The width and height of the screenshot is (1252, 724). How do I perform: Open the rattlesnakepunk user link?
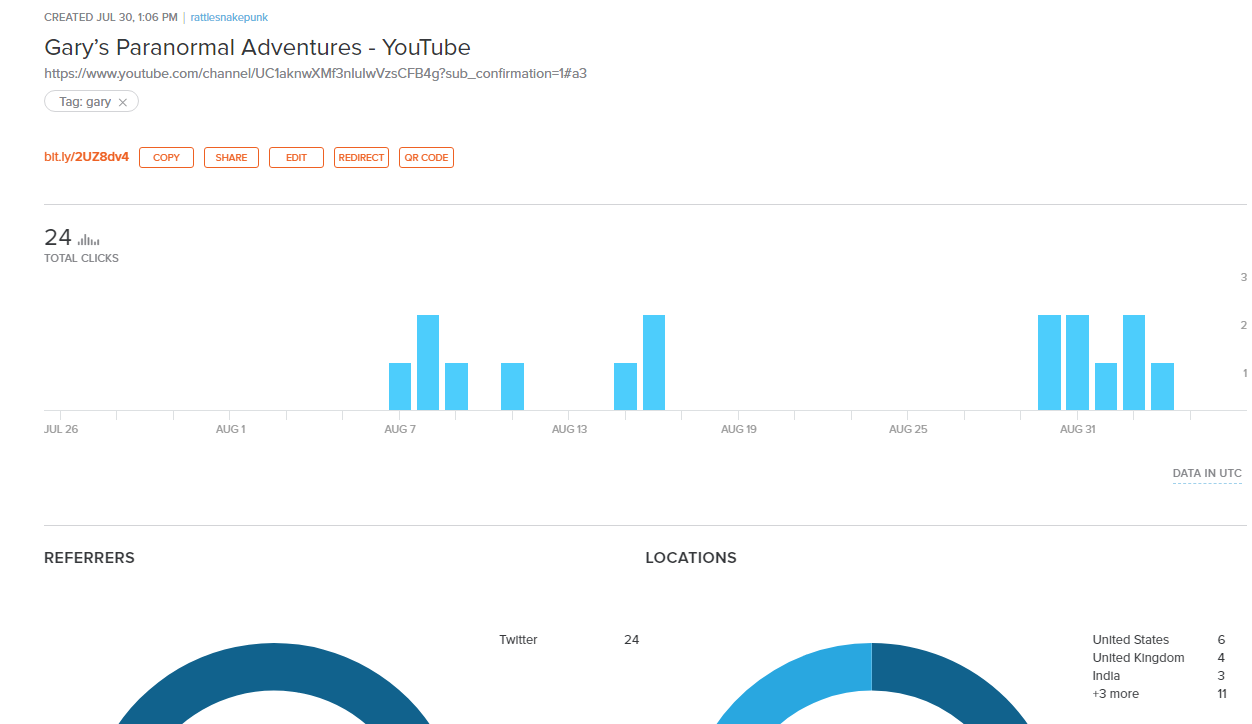click(229, 17)
